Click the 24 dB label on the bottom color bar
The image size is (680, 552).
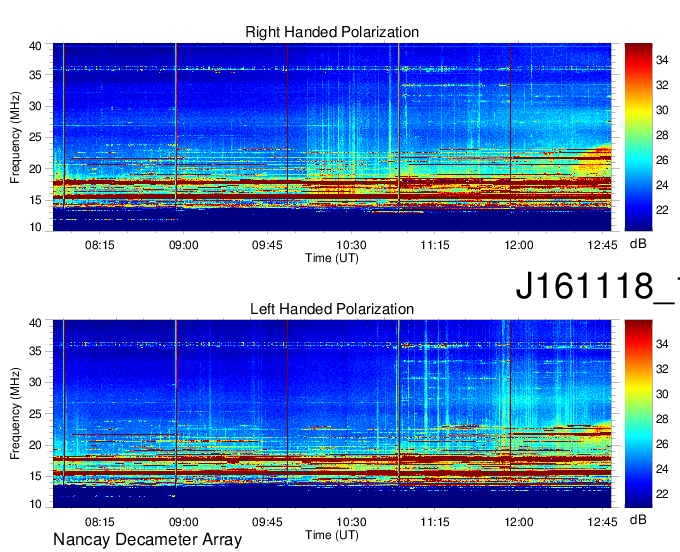click(x=662, y=469)
